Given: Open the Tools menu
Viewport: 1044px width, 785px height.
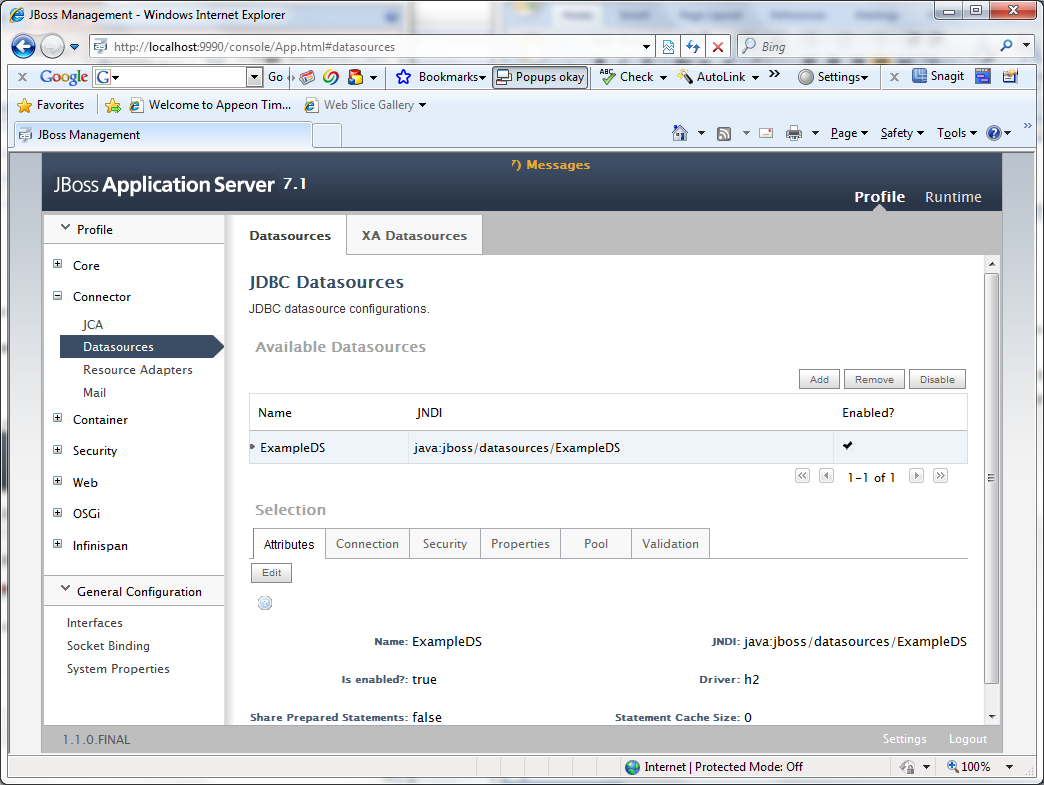Looking at the screenshot, I should point(957,133).
